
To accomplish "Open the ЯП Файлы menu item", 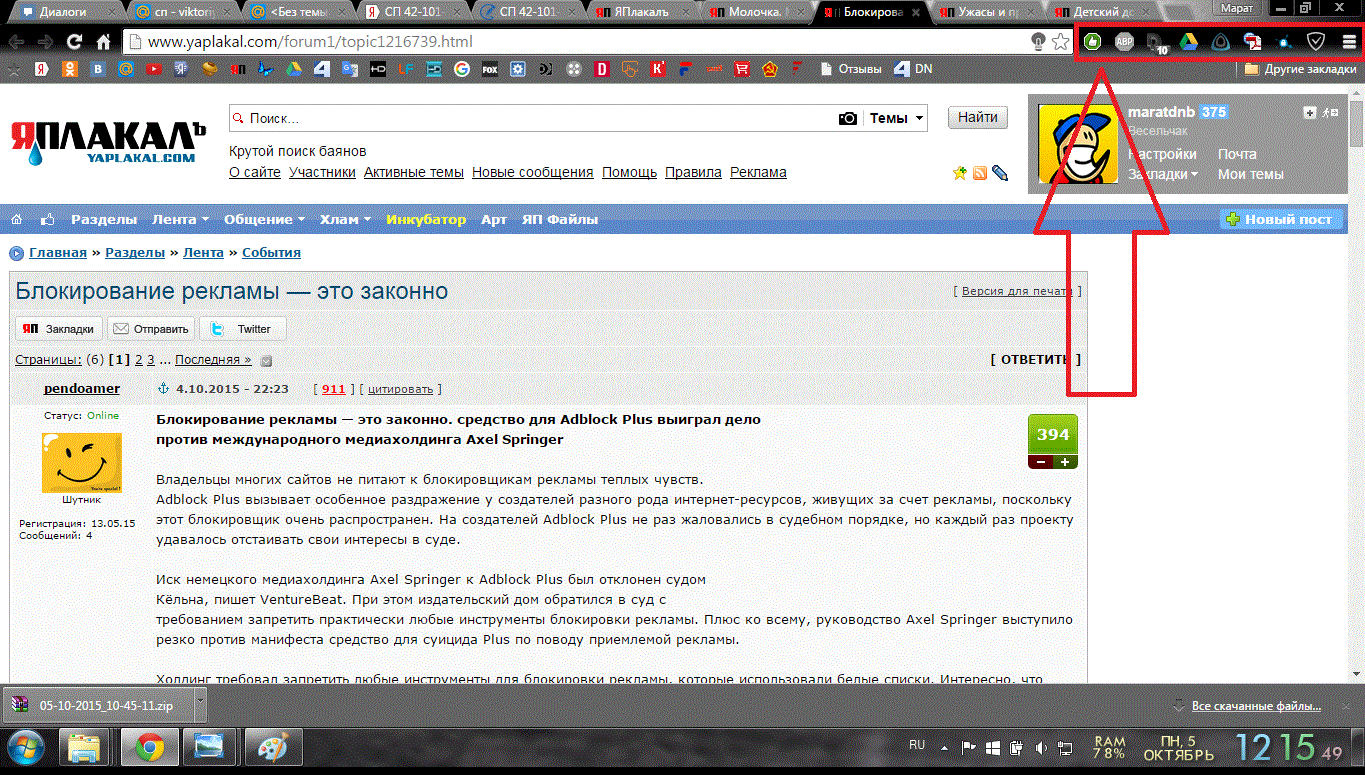I will 559,219.
